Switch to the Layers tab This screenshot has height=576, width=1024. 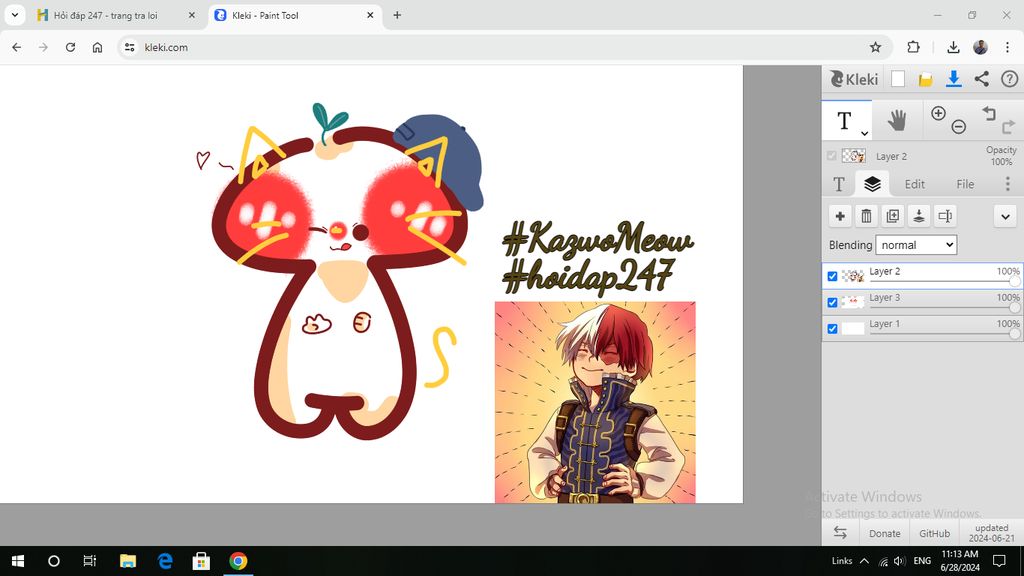coord(872,184)
